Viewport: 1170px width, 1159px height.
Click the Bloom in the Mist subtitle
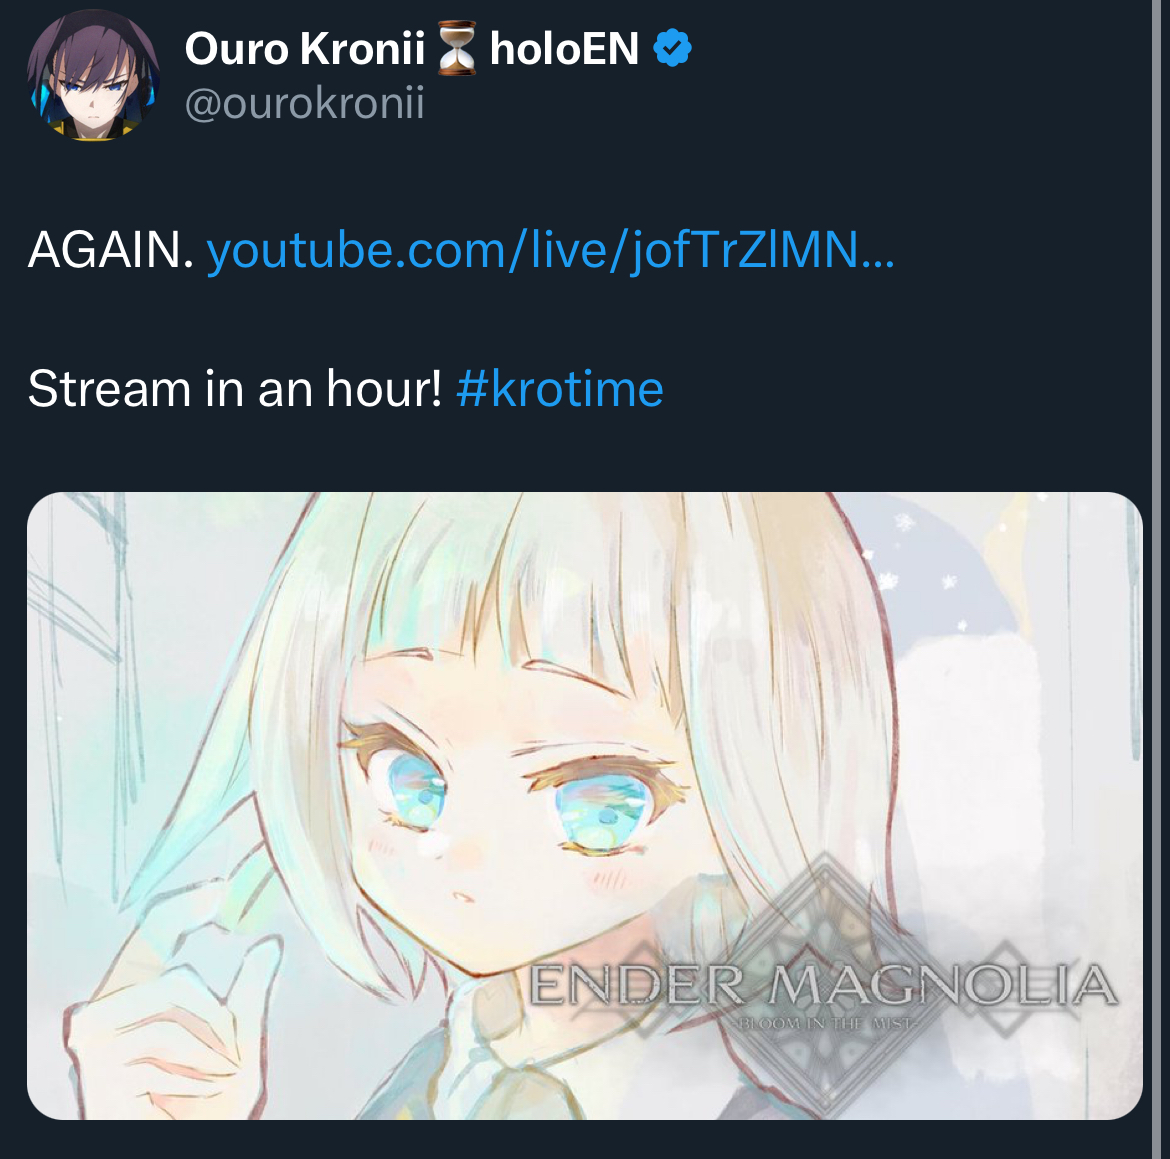point(825,1023)
